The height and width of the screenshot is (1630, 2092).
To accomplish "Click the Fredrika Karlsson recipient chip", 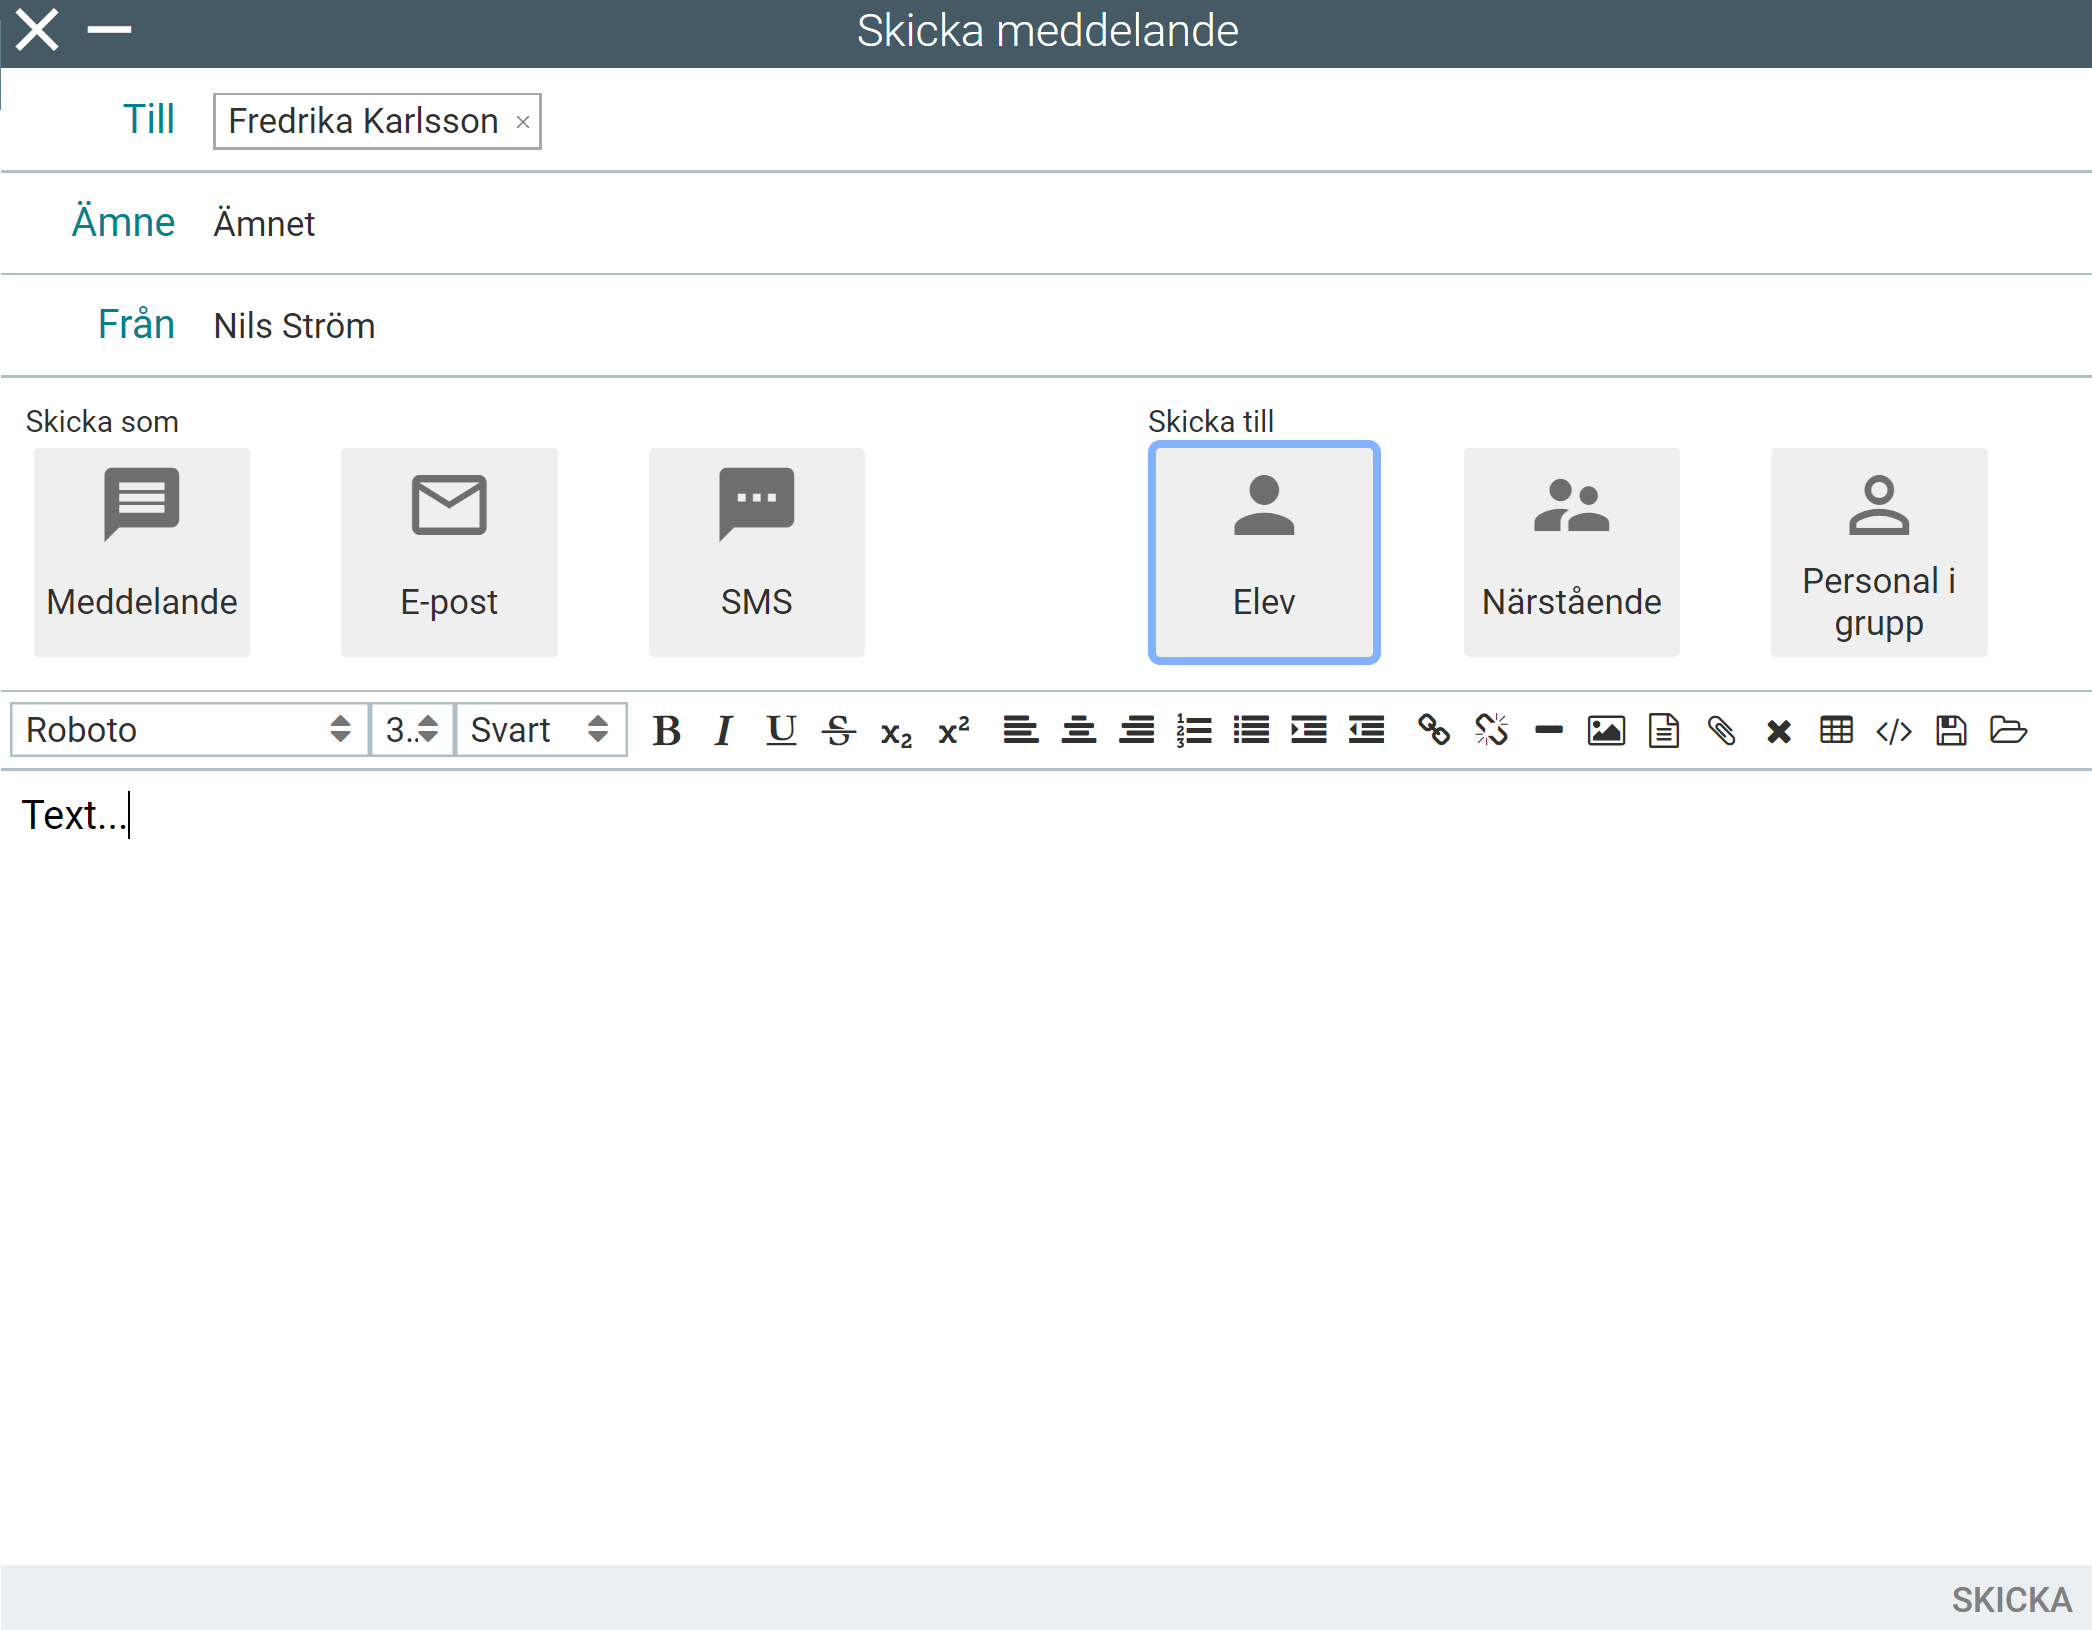I will 377,121.
